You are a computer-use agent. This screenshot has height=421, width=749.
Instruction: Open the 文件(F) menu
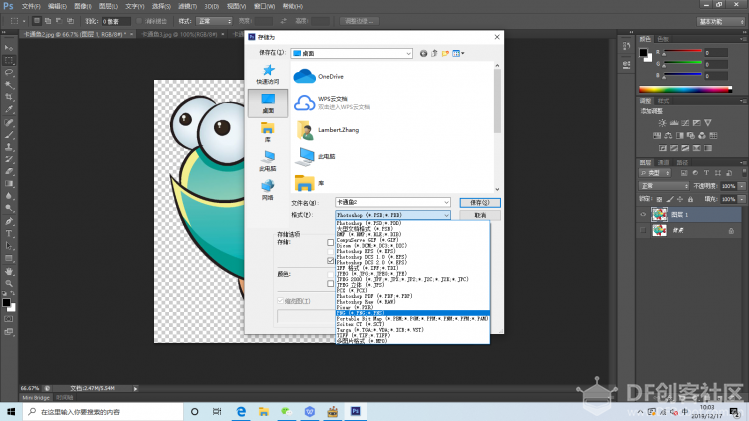31,6
